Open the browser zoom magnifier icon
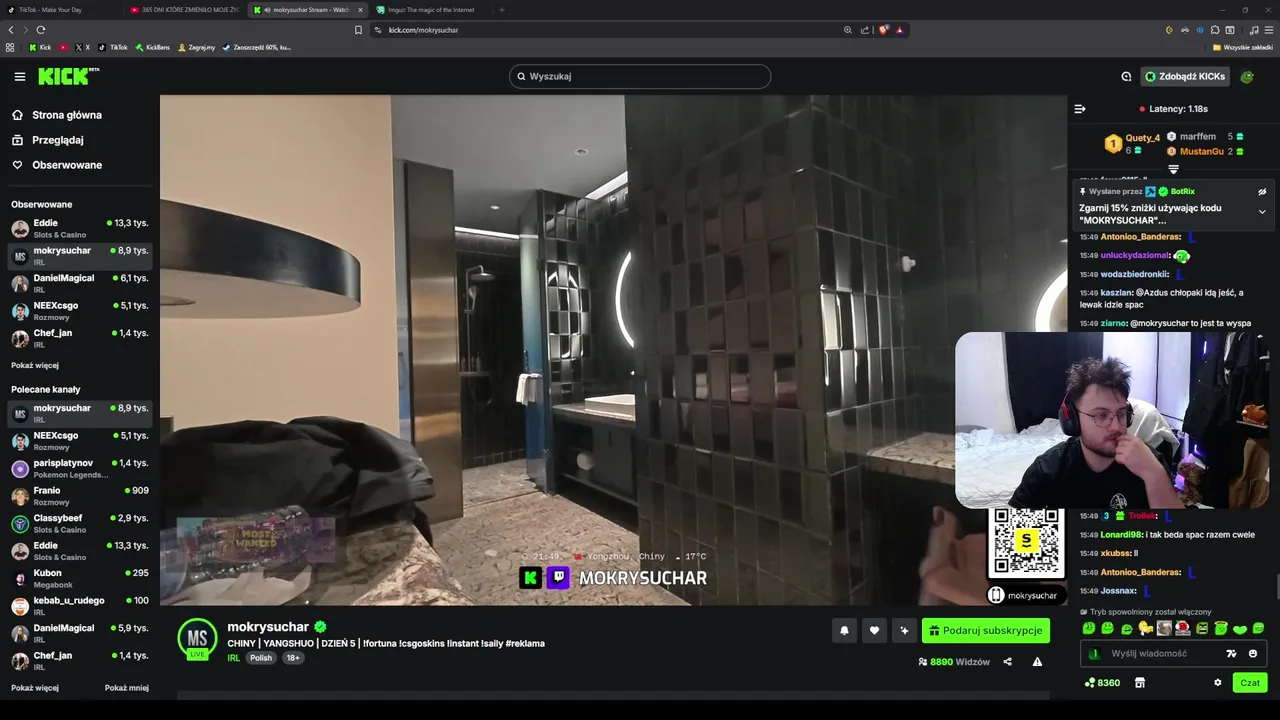 [x=848, y=30]
